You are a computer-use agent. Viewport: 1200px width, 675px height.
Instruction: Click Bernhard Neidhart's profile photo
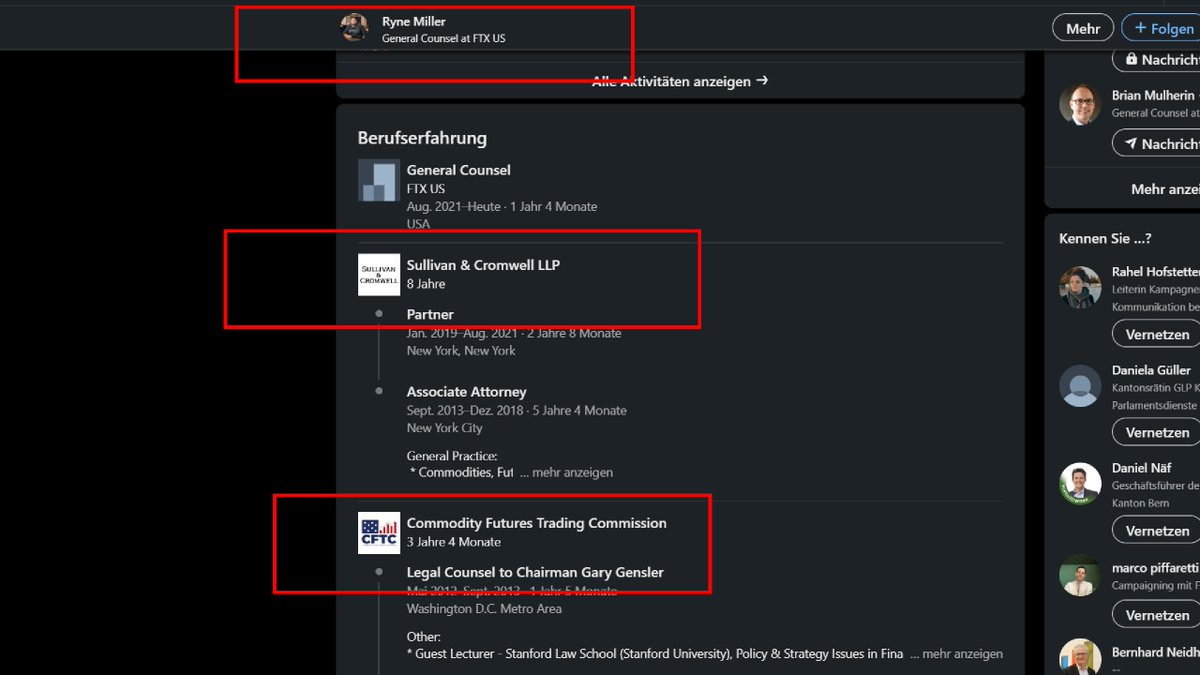(x=1080, y=657)
